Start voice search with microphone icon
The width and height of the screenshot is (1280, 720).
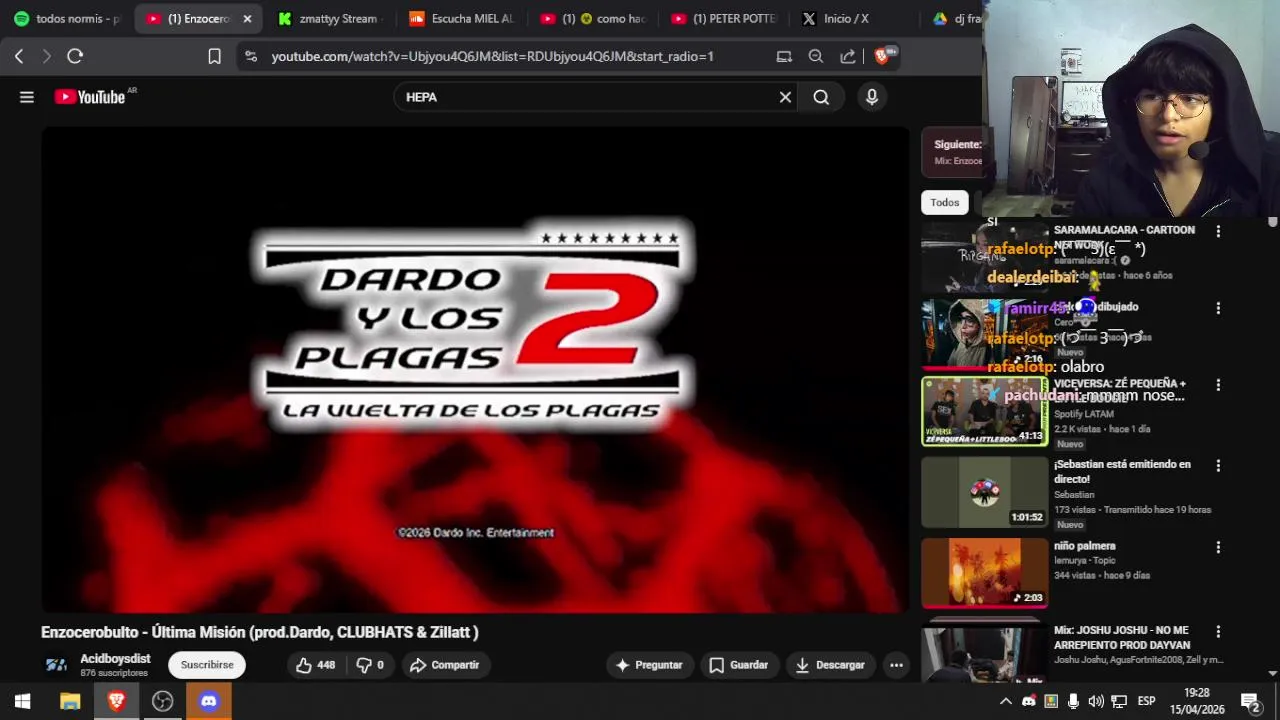(x=872, y=97)
